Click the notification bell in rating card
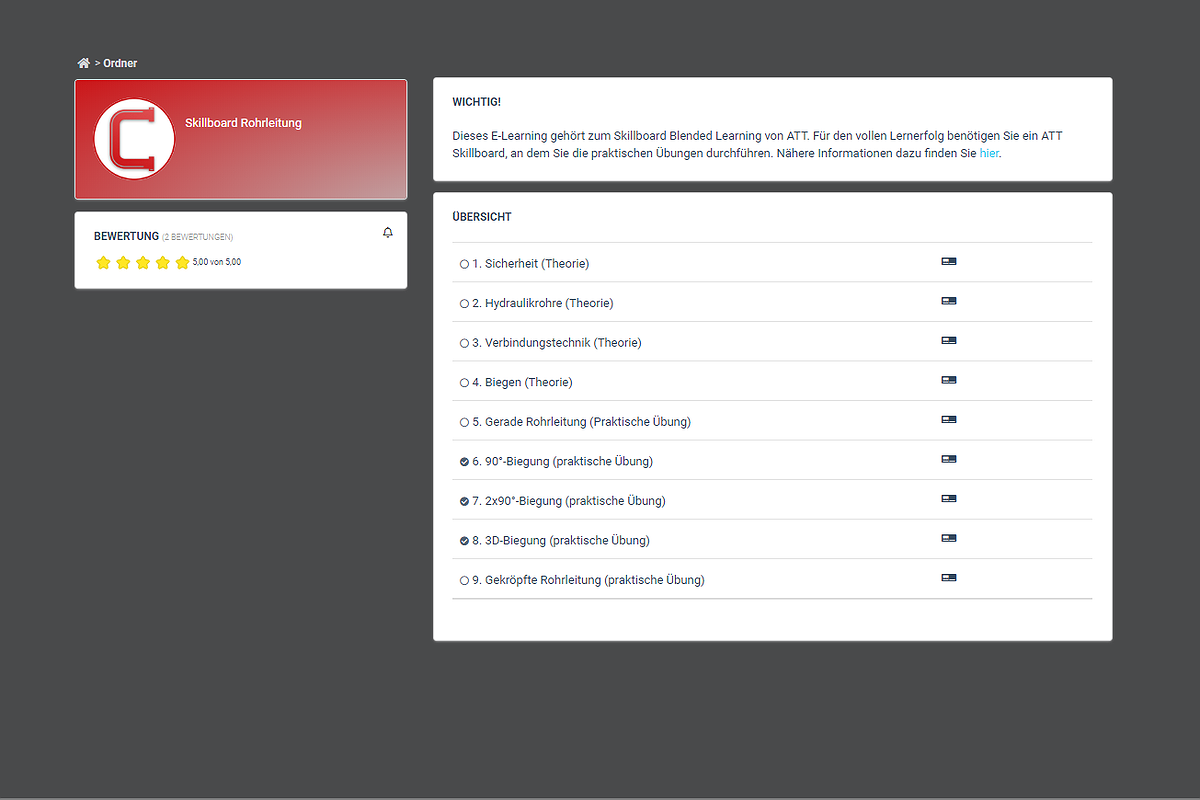 tap(388, 233)
